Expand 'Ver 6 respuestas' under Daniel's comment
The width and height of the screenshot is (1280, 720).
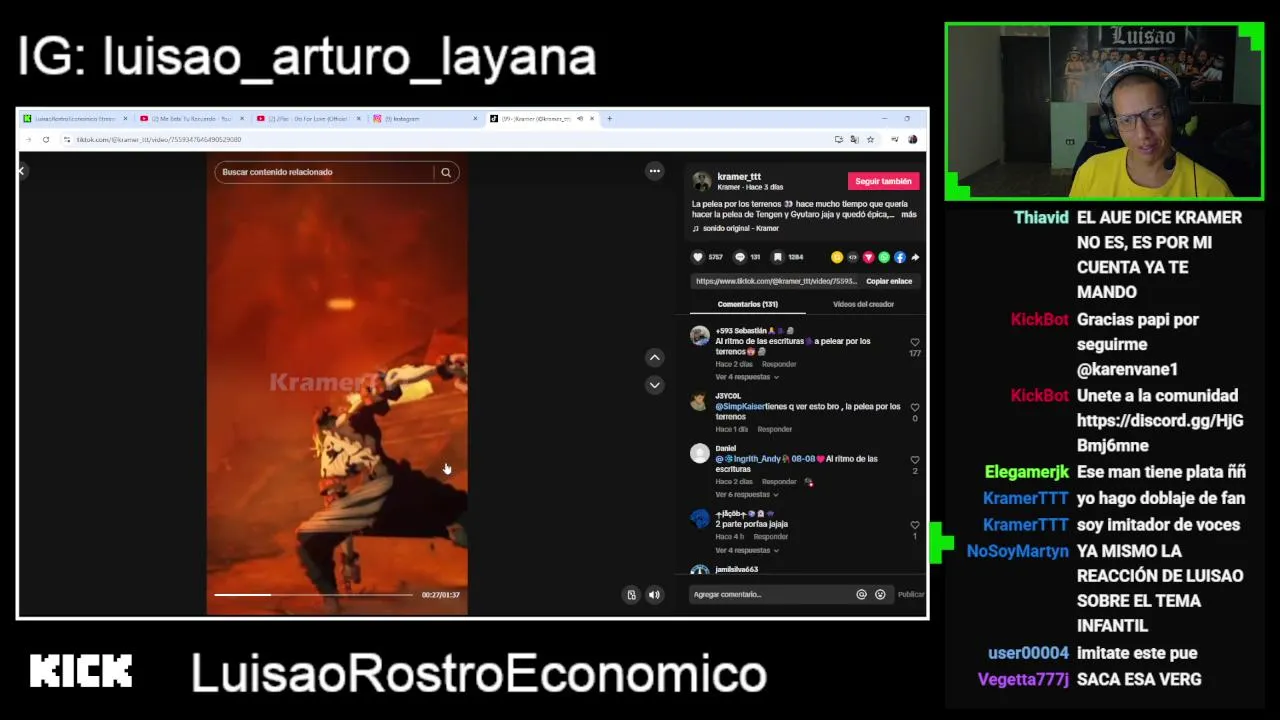click(x=746, y=495)
